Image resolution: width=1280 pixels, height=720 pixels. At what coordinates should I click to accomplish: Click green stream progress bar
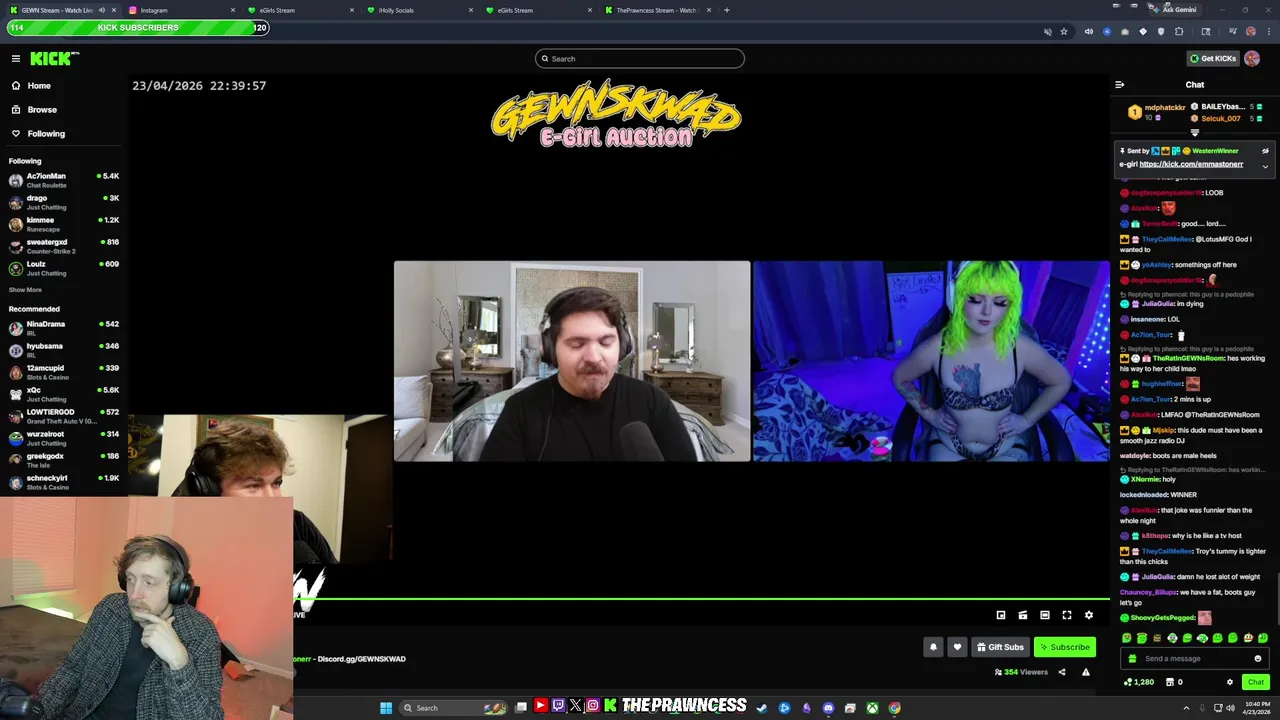[x=700, y=600]
